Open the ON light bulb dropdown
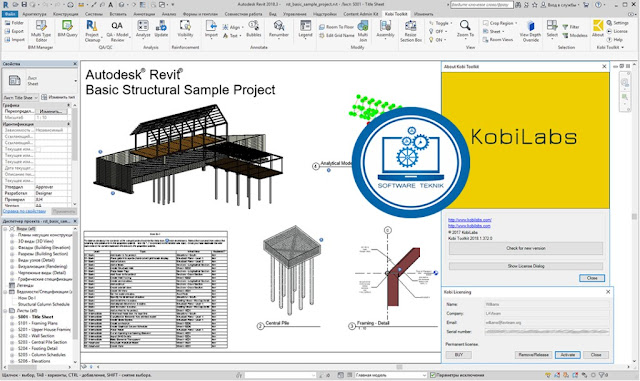Image resolution: width=640 pixels, height=381 pixels. pyautogui.click(x=437, y=40)
